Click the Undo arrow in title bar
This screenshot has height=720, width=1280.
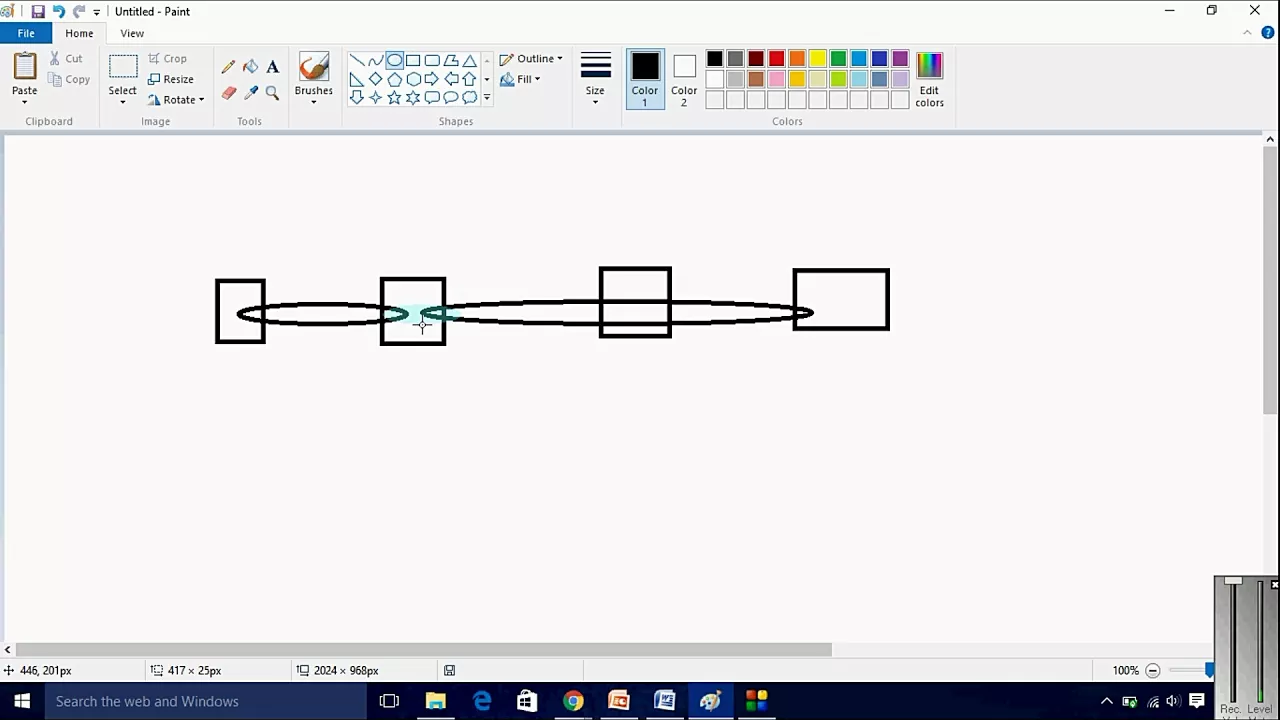[x=58, y=11]
